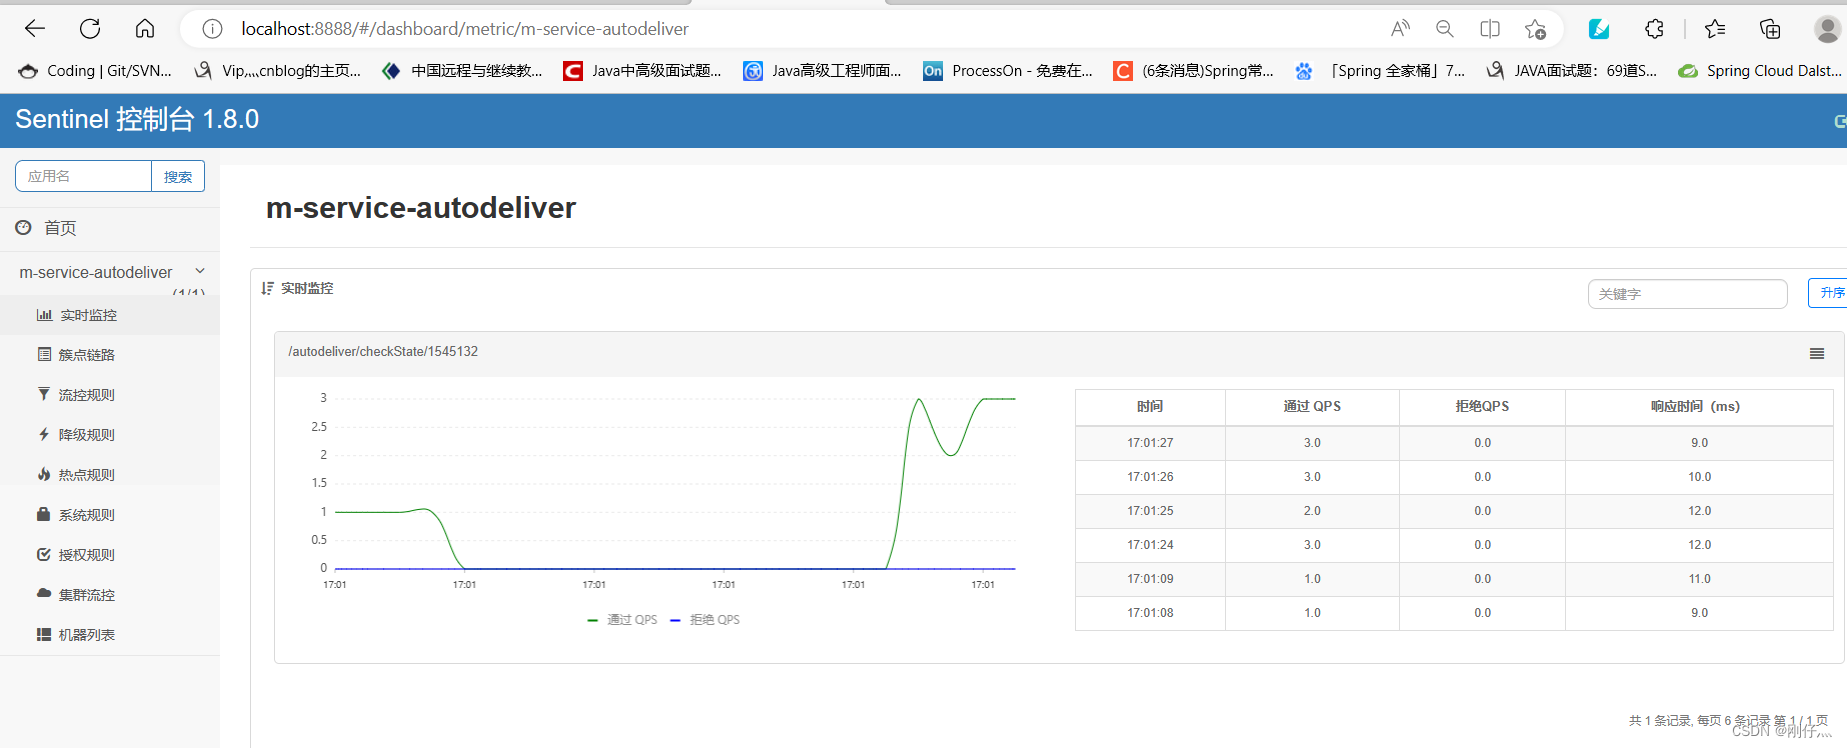Viewport: 1847px width, 748px height.
Task: Focus the 应用名 search field
Action: 83,176
